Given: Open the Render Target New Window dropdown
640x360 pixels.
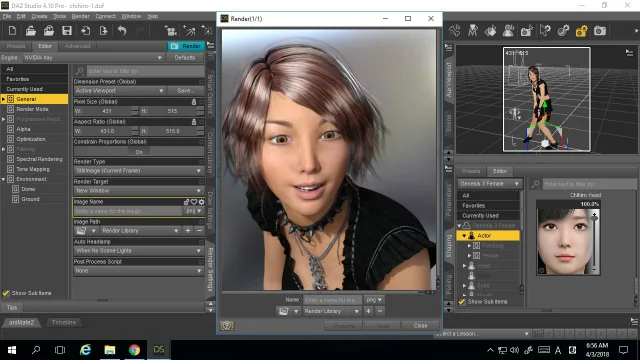Looking at the screenshot, I should pos(138,191).
